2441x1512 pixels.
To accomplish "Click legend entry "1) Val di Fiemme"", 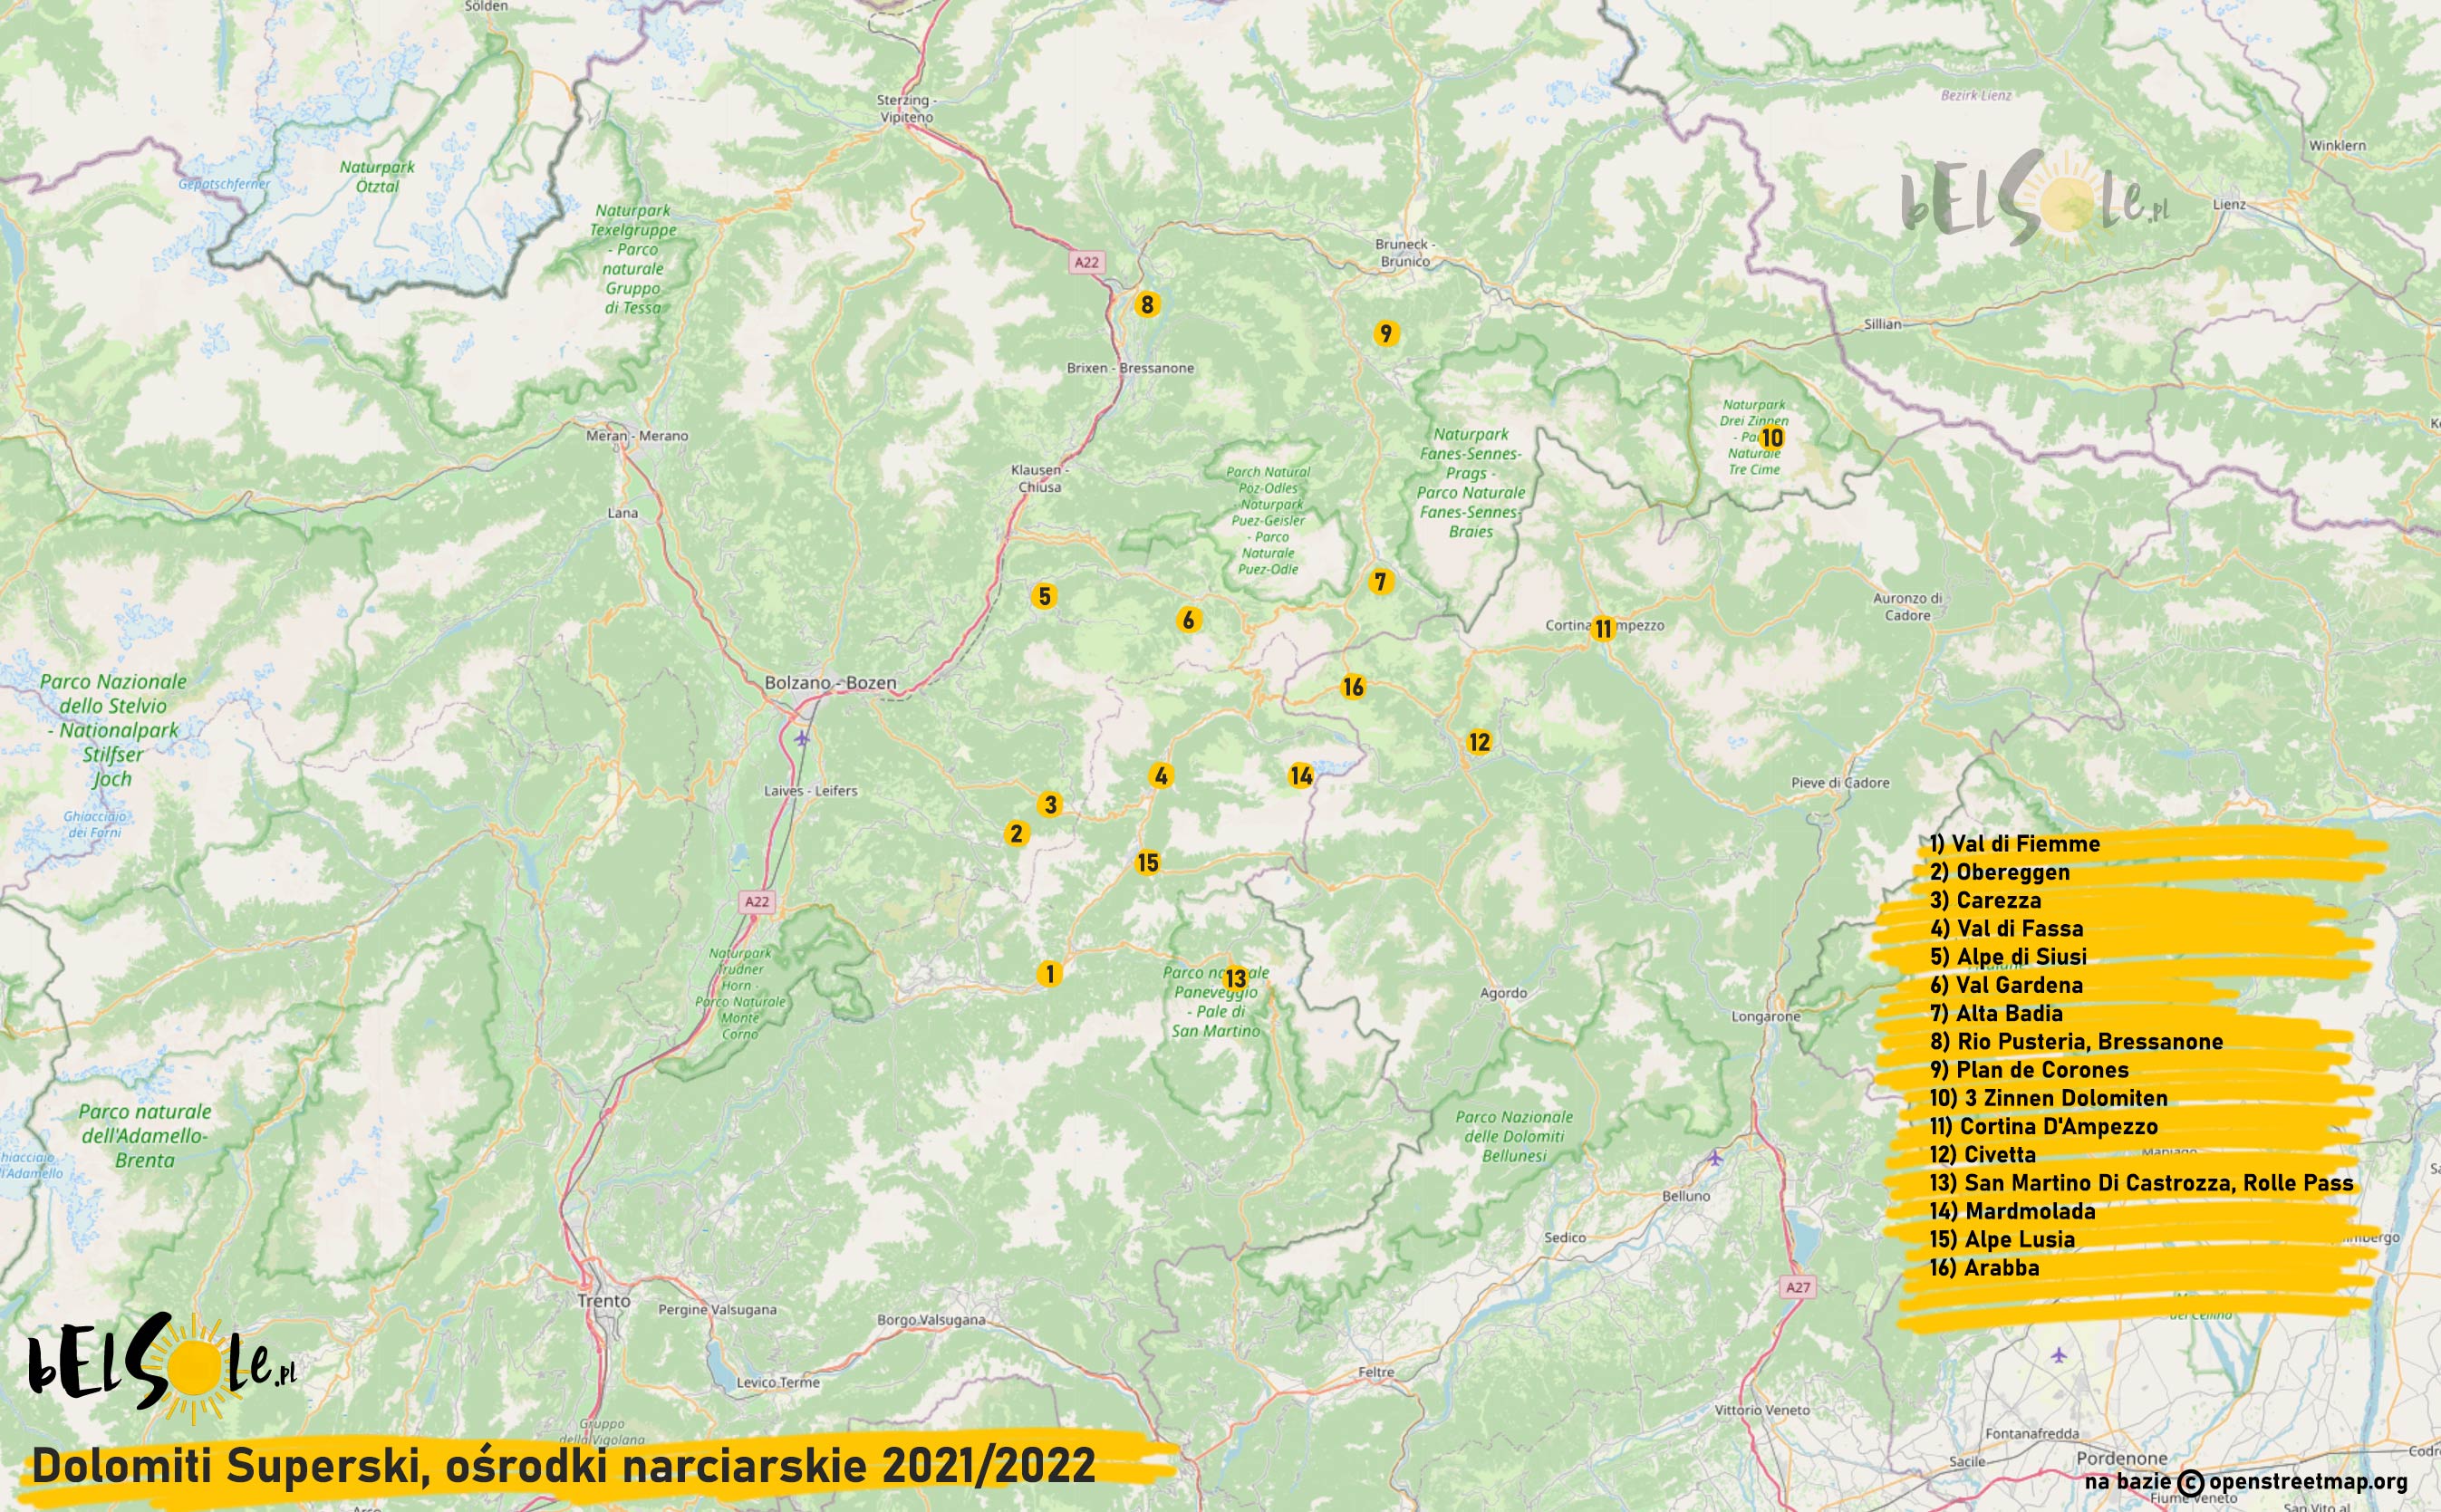I will pos(2014,844).
